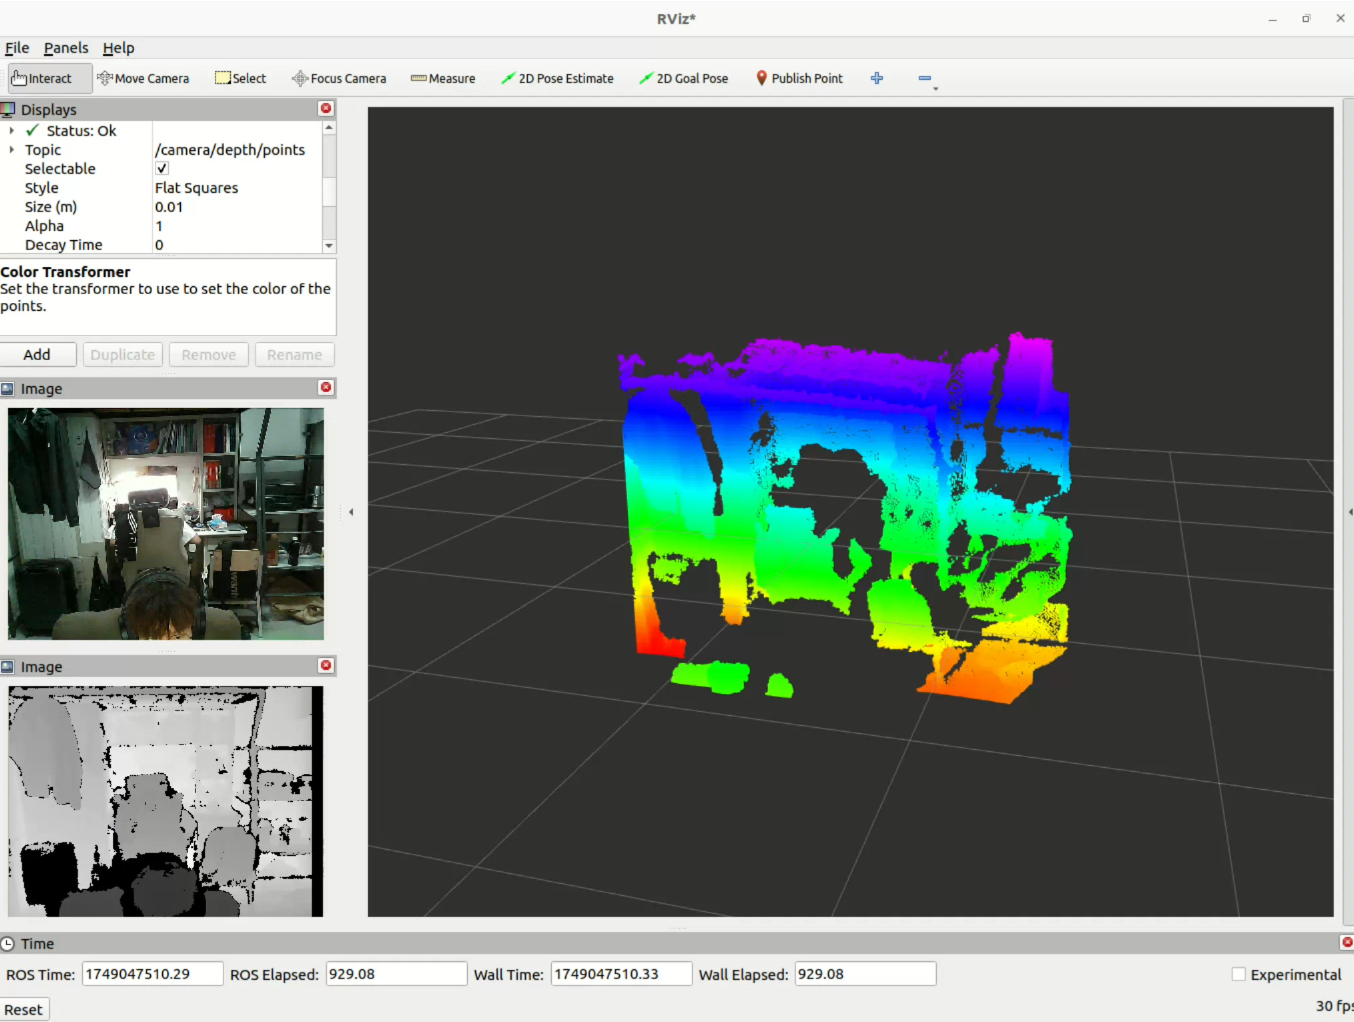Viewport: 1354px width, 1022px height.
Task: Pick the Measure tool
Action: click(443, 78)
